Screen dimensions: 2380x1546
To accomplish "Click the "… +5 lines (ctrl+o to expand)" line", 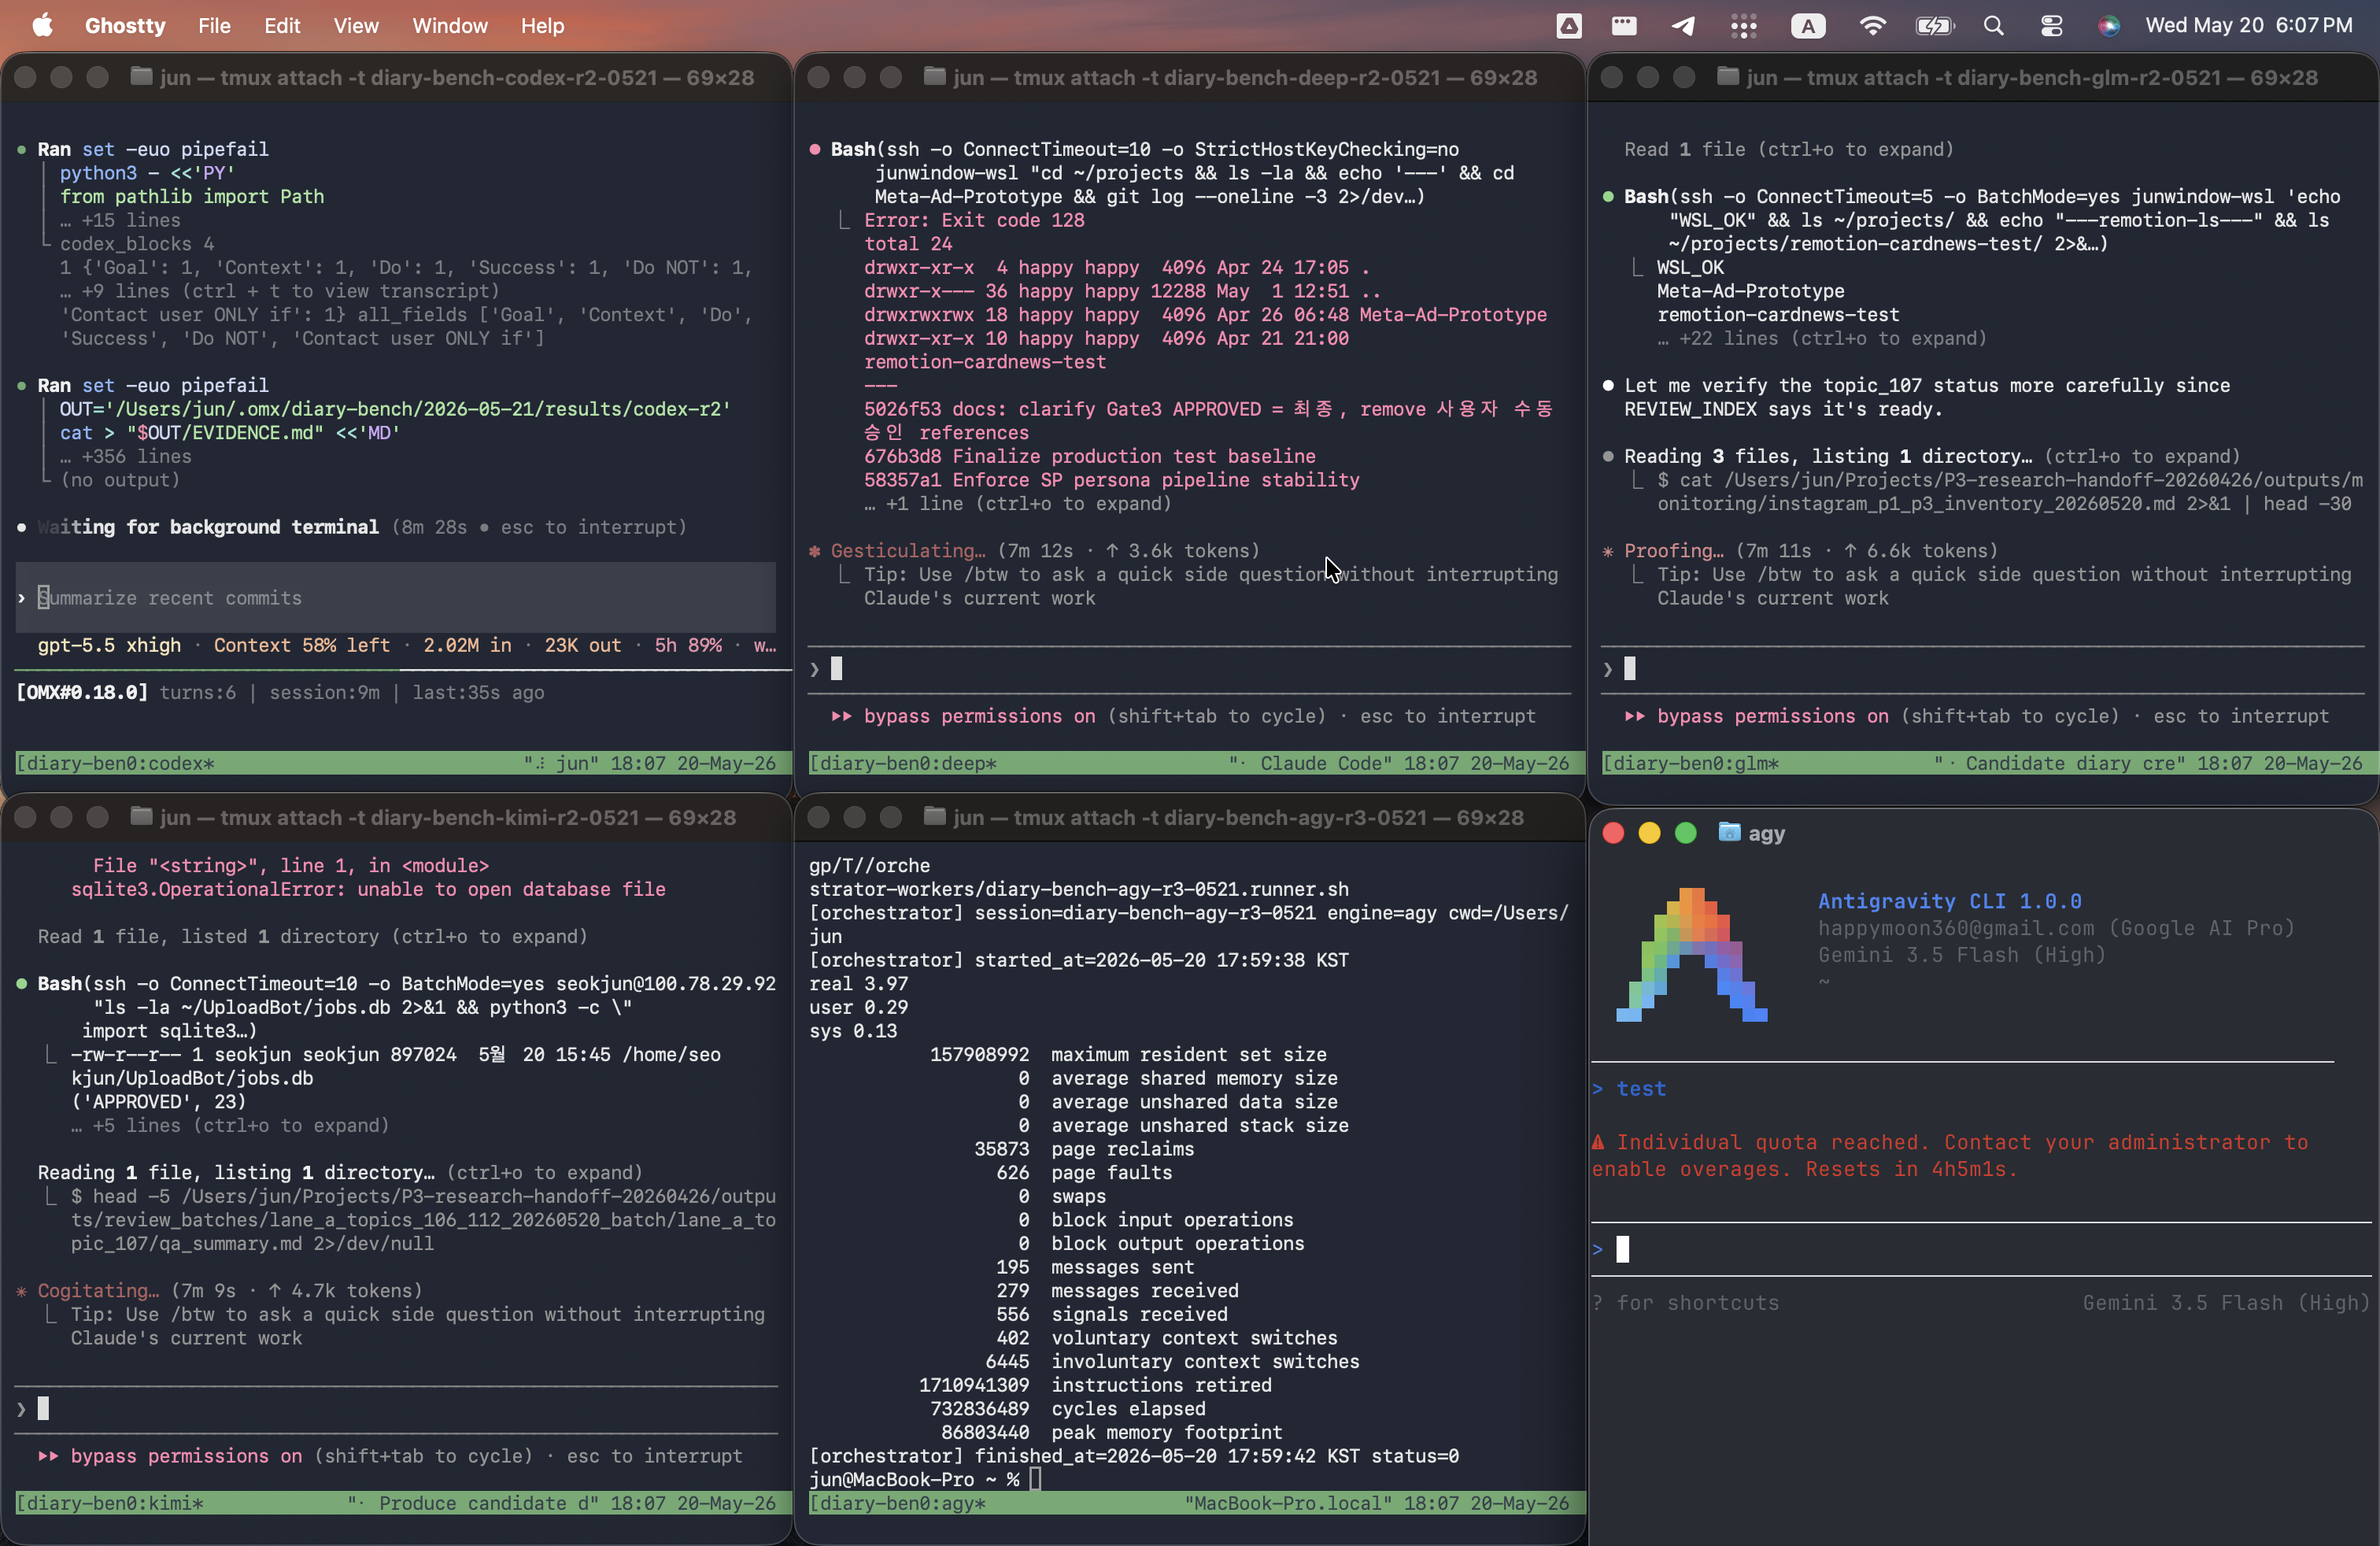I will (x=230, y=1125).
